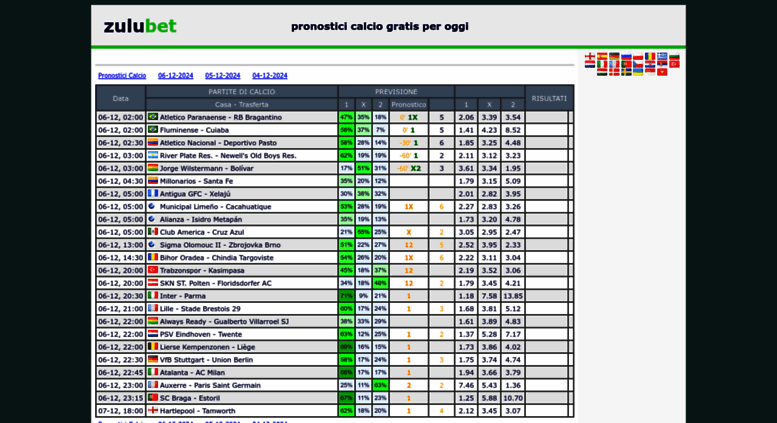Click the 63% away percentage for Auxerre - Paris Saint Germain
The image size is (777, 423).
(380, 385)
